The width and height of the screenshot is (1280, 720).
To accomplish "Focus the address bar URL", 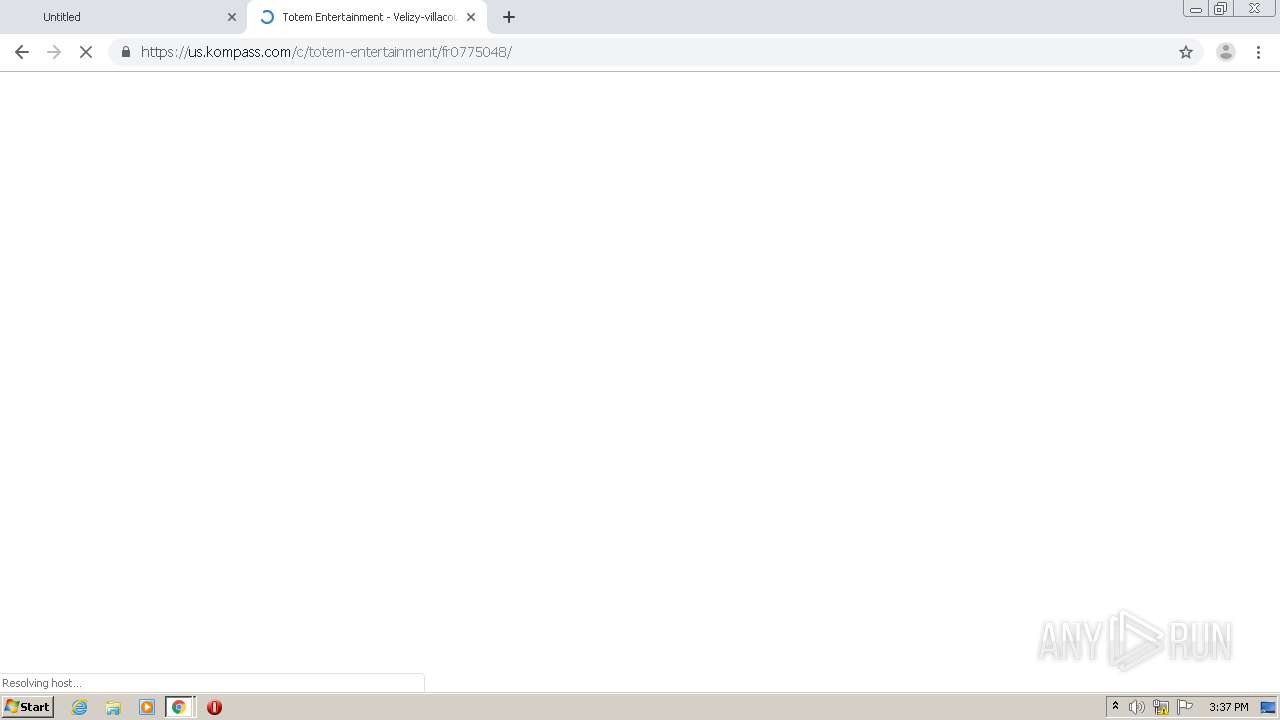I will click(x=655, y=52).
